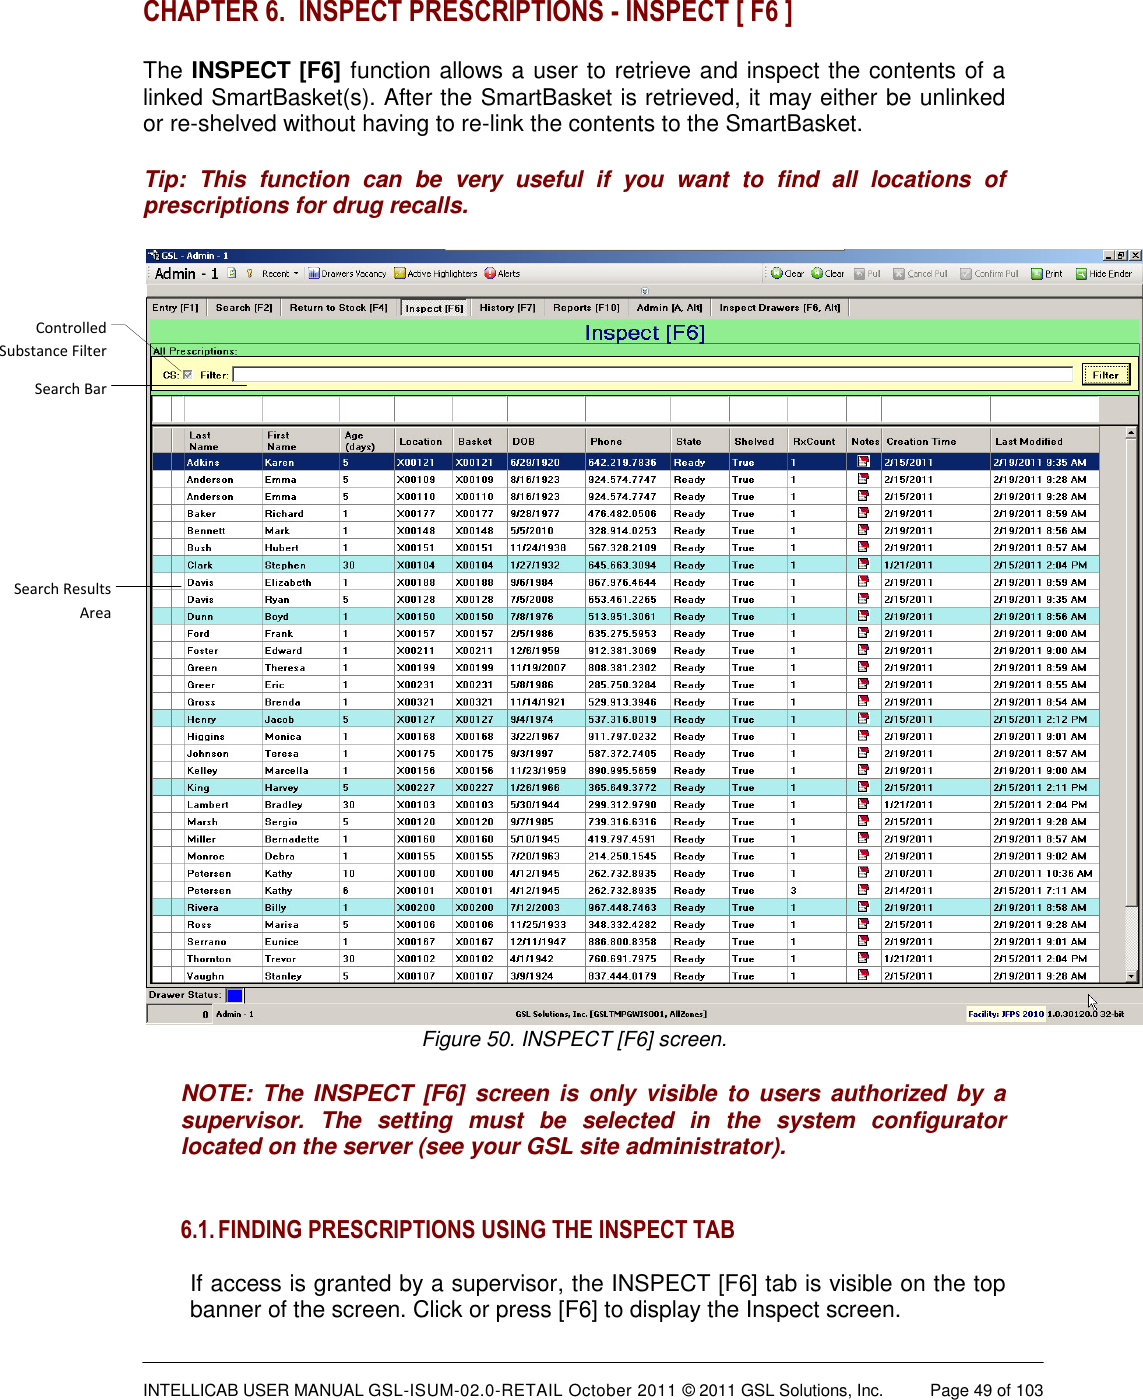Open the Drawers Vacancy panel
Viewport: 1143px width, 1400px height.
(x=350, y=273)
